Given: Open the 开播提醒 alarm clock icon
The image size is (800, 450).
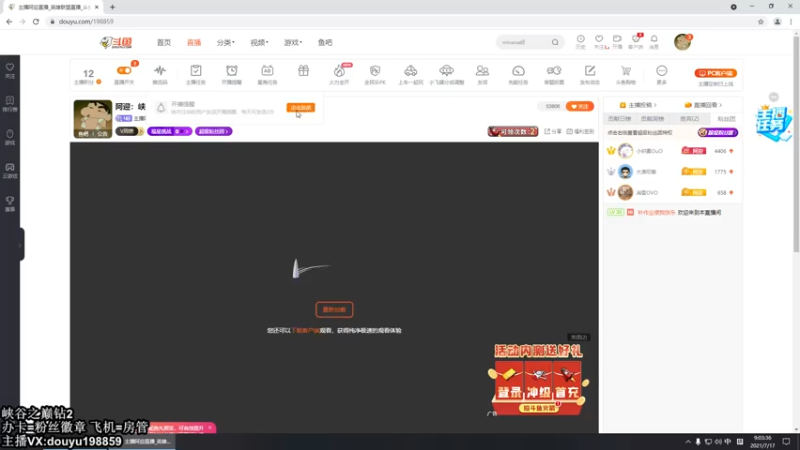Looking at the screenshot, I should tap(232, 71).
